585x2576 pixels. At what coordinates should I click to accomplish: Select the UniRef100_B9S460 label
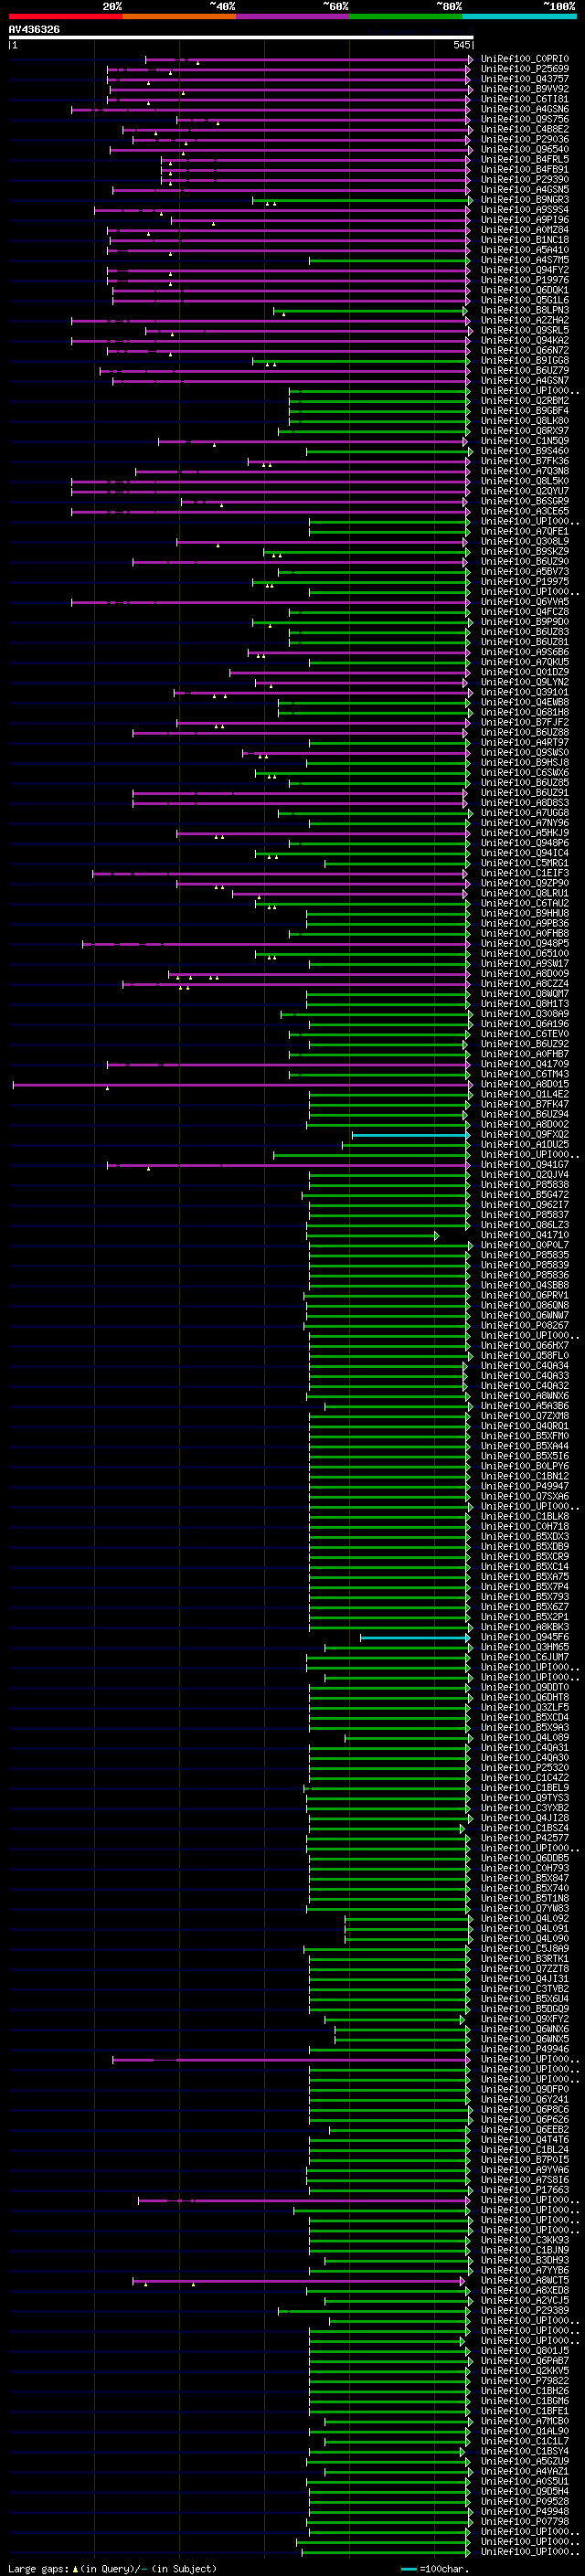click(525, 451)
